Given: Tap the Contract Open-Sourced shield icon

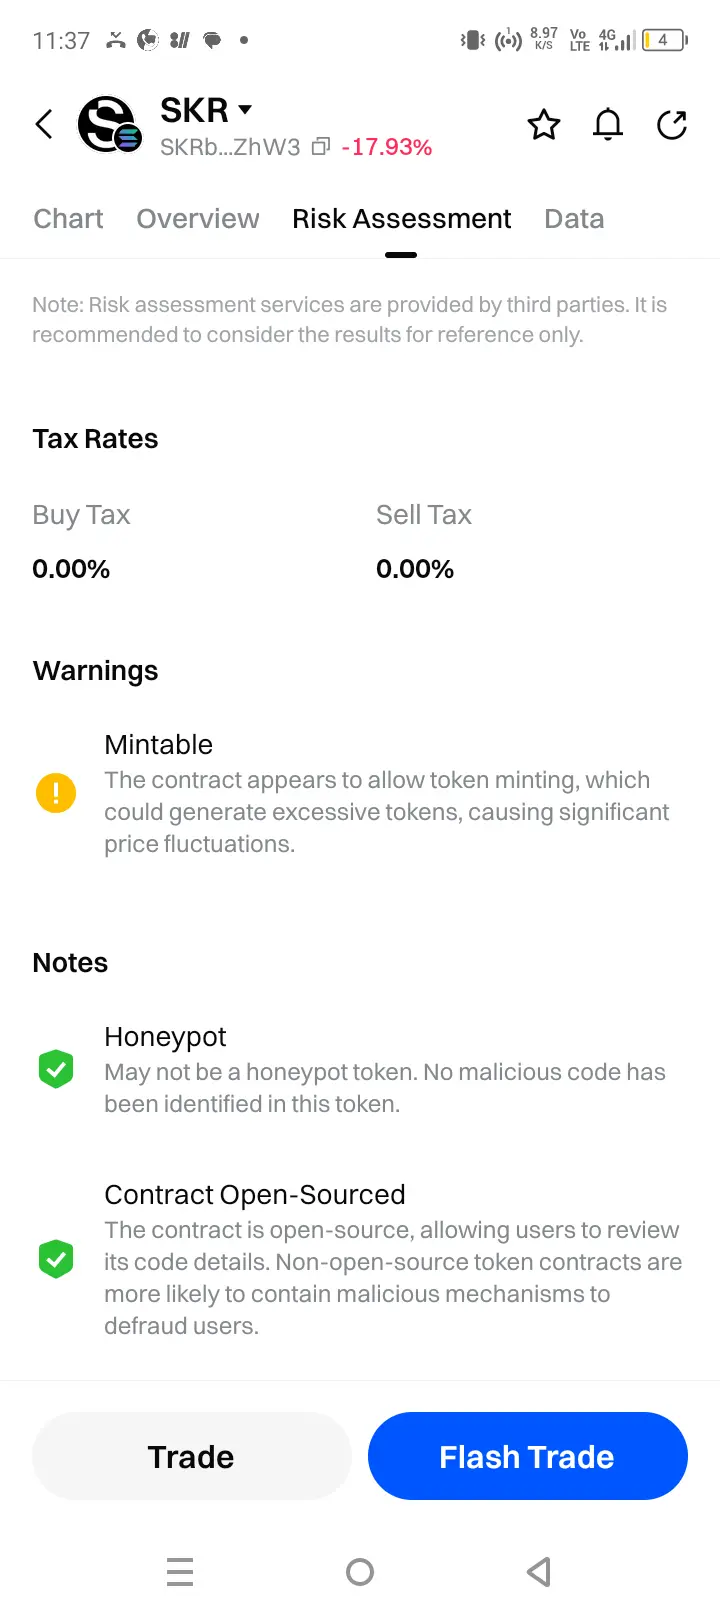Looking at the screenshot, I should coord(56,1259).
